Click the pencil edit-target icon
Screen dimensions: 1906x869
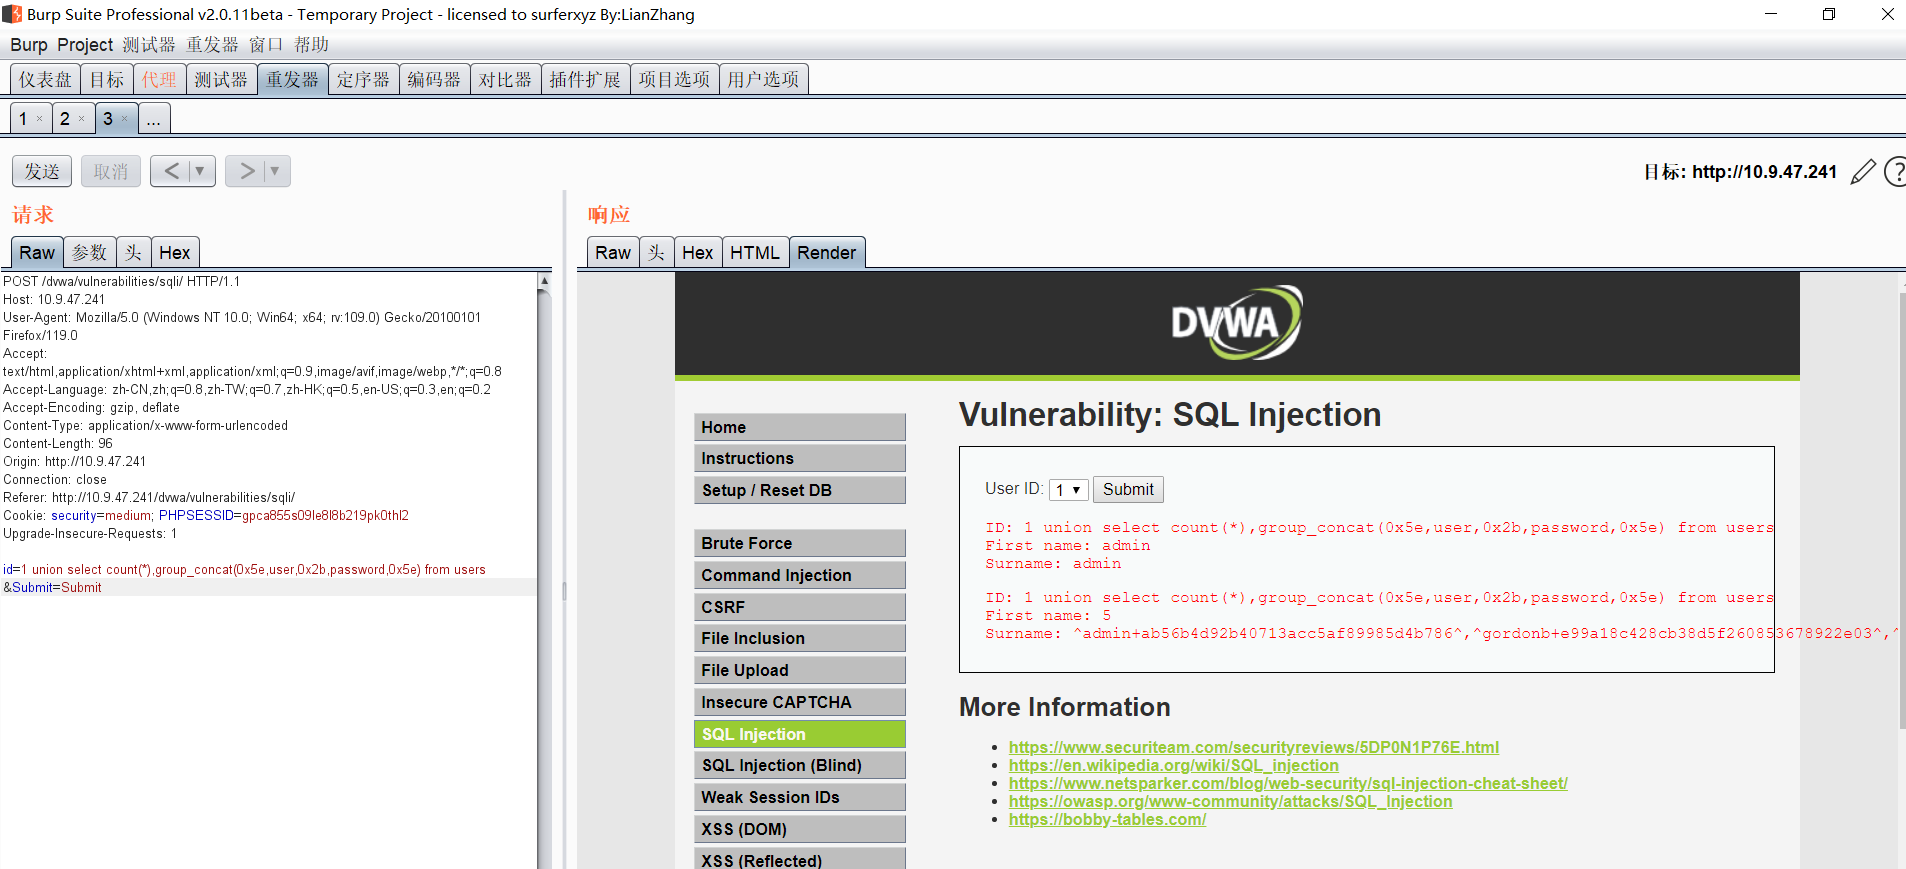[1863, 172]
